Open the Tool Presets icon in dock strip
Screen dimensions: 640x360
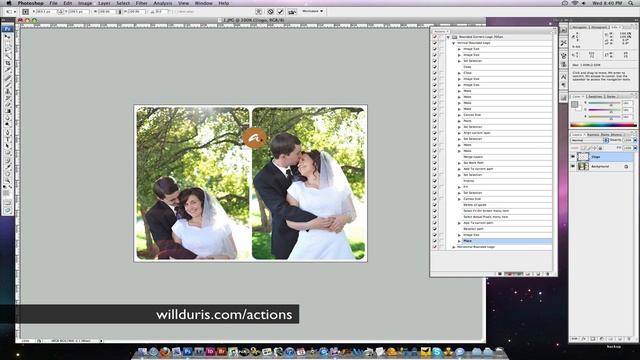click(x=564, y=43)
